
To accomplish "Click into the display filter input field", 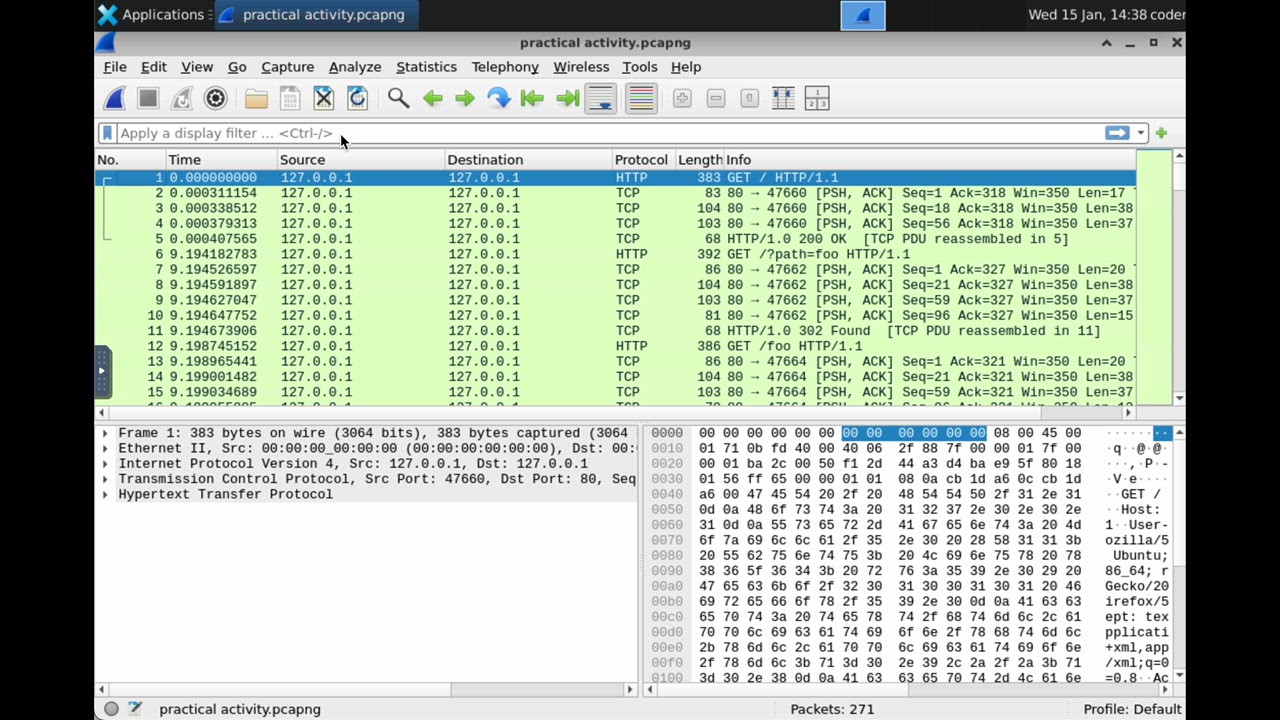I will [x=600, y=133].
